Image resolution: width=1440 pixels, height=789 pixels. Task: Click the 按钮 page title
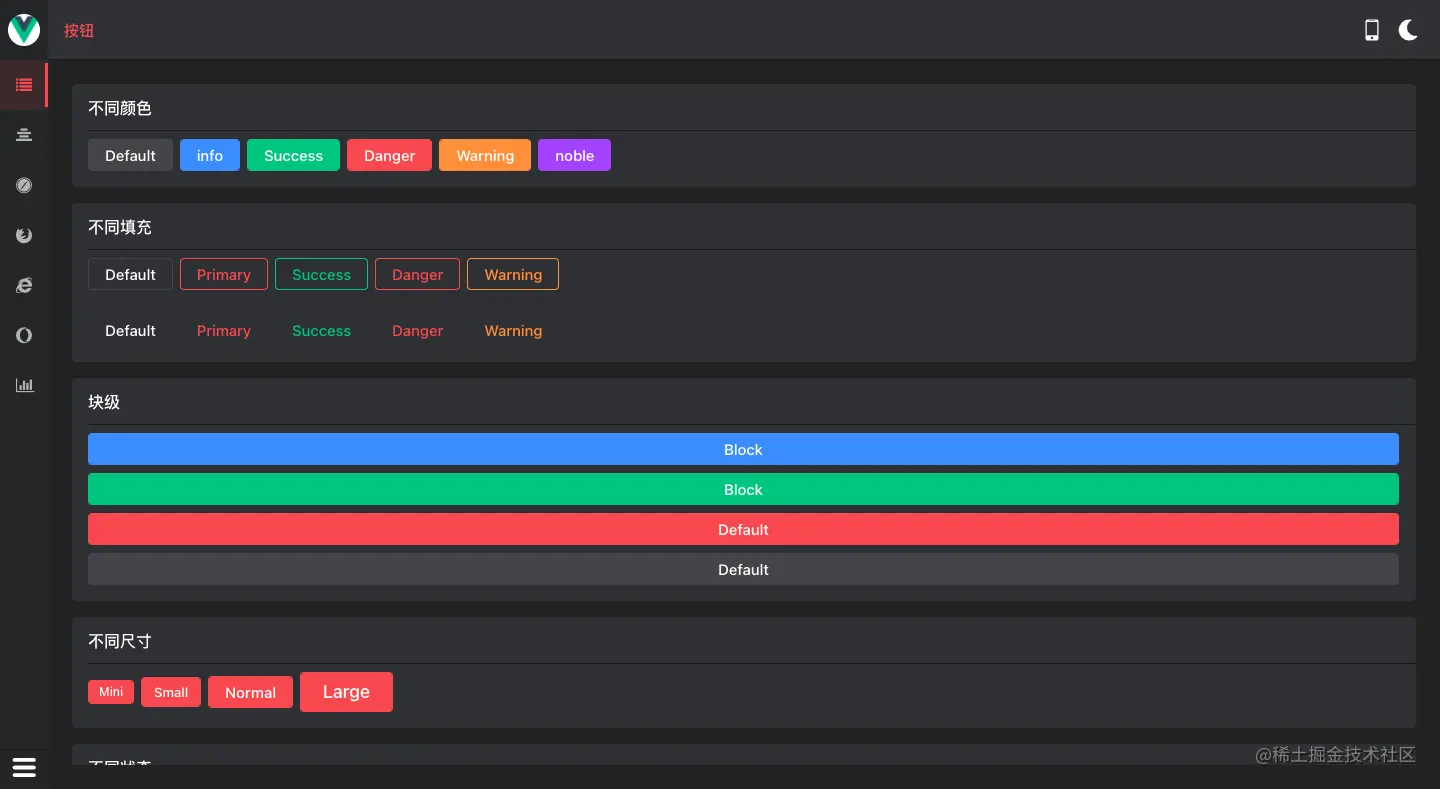point(79,30)
